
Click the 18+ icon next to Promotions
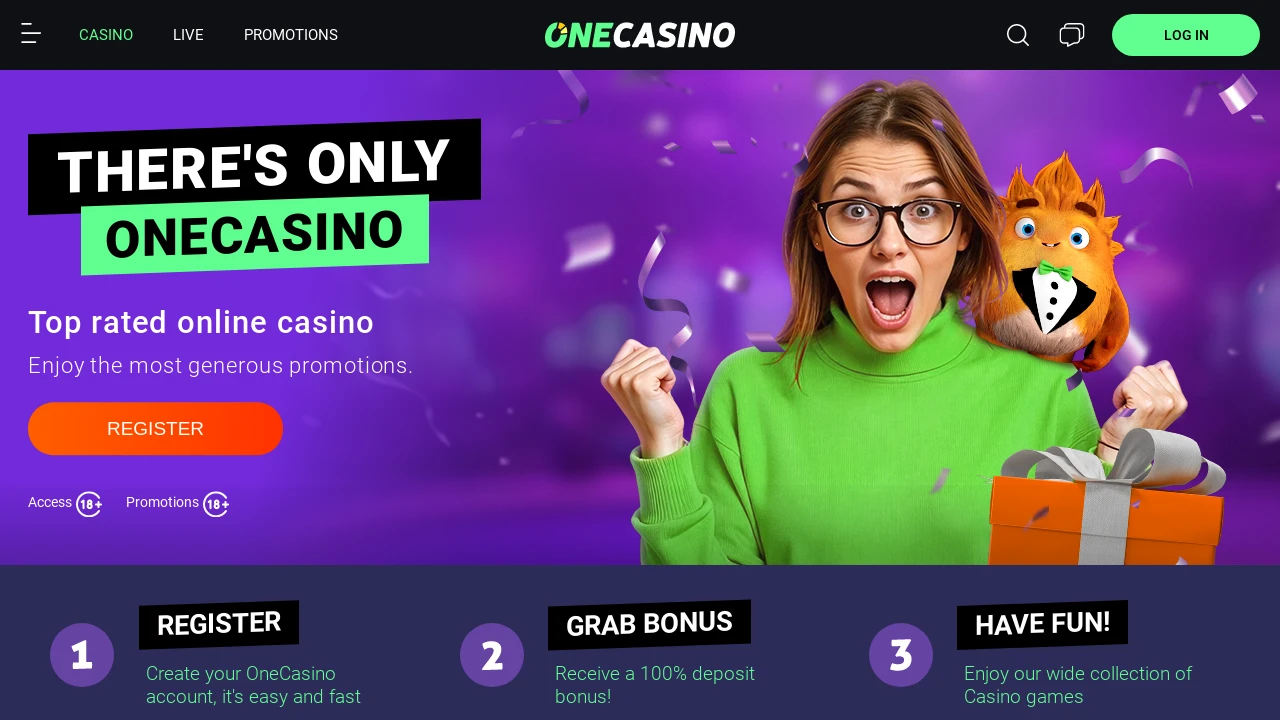point(216,504)
